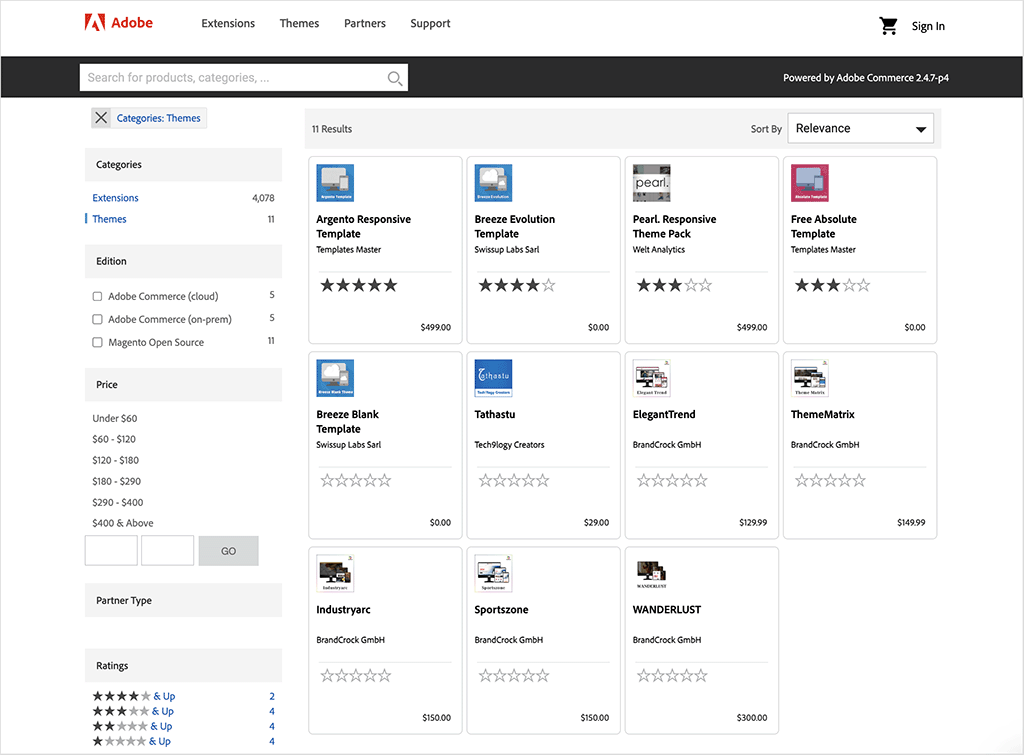Filter price $60 - $120
1024x755 pixels.
click(114, 439)
